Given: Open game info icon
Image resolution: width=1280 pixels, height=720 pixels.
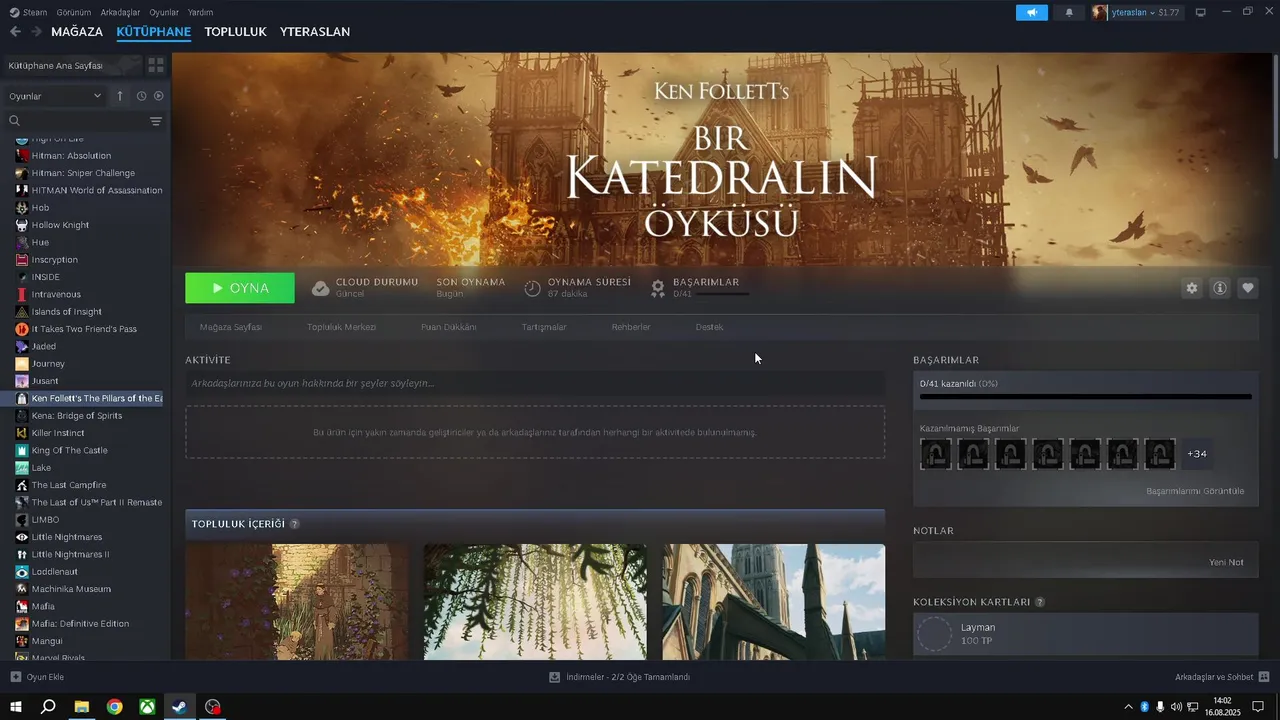Looking at the screenshot, I should coord(1220,288).
